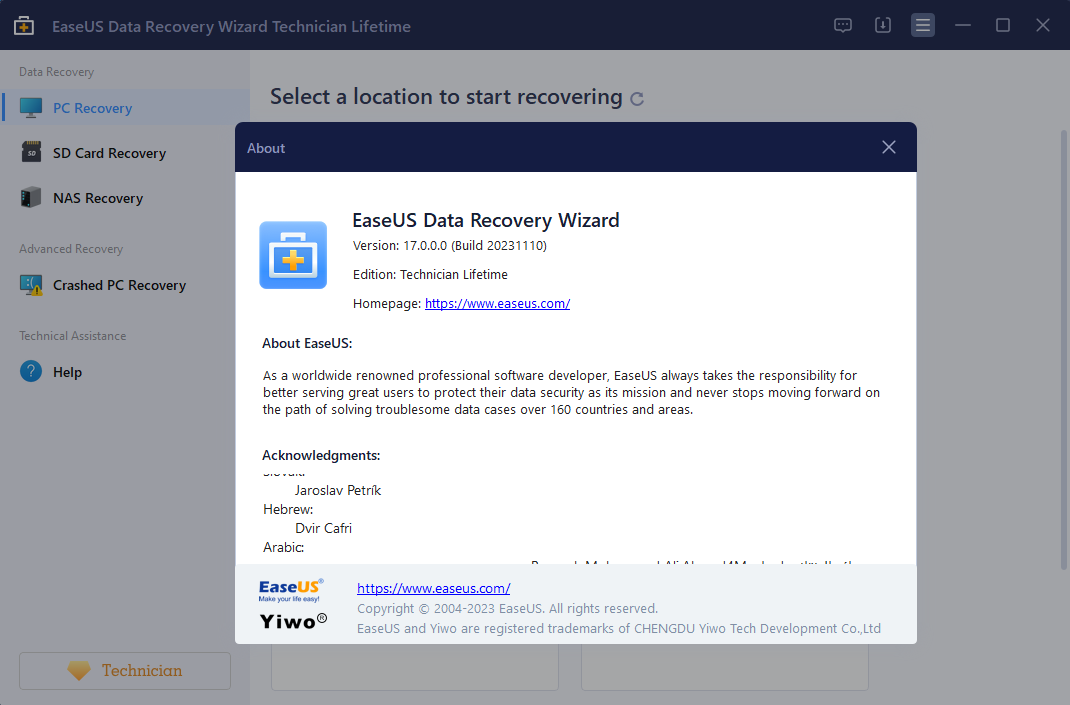Screen dimensions: 1070x705
Task: Open NAS Recovery in sidebar
Action: [126, 198]
